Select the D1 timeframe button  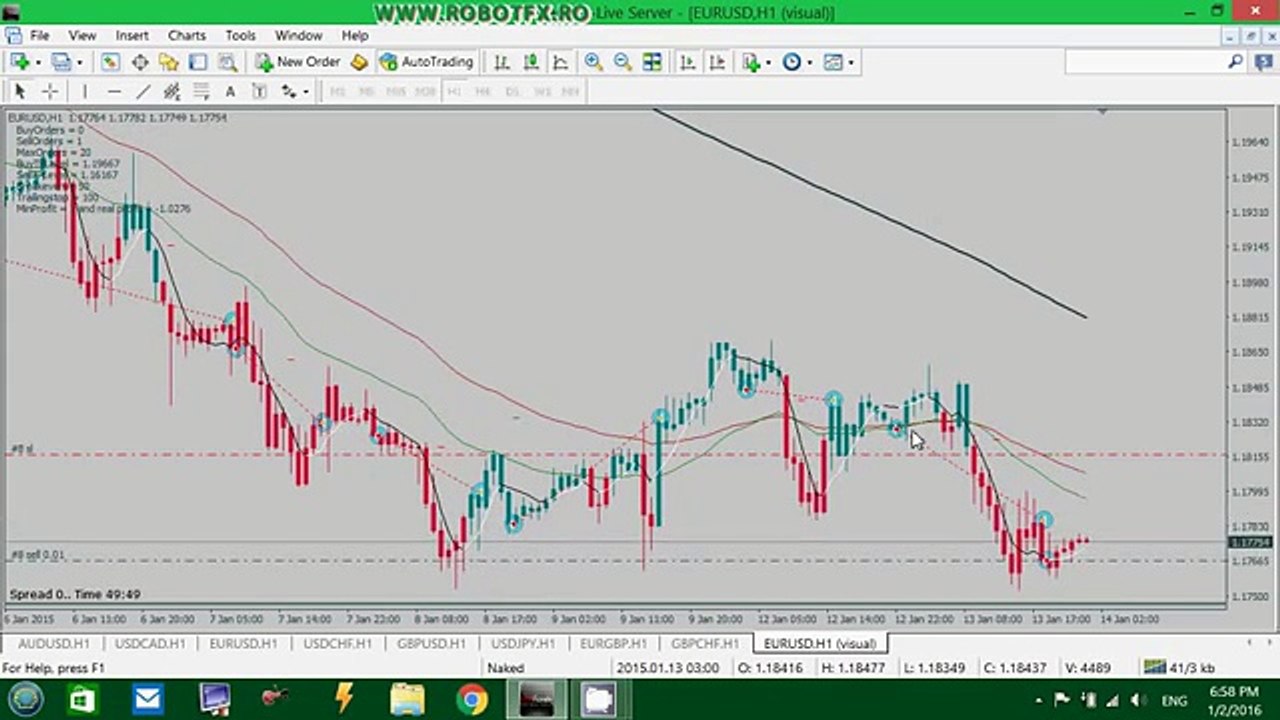(x=512, y=91)
